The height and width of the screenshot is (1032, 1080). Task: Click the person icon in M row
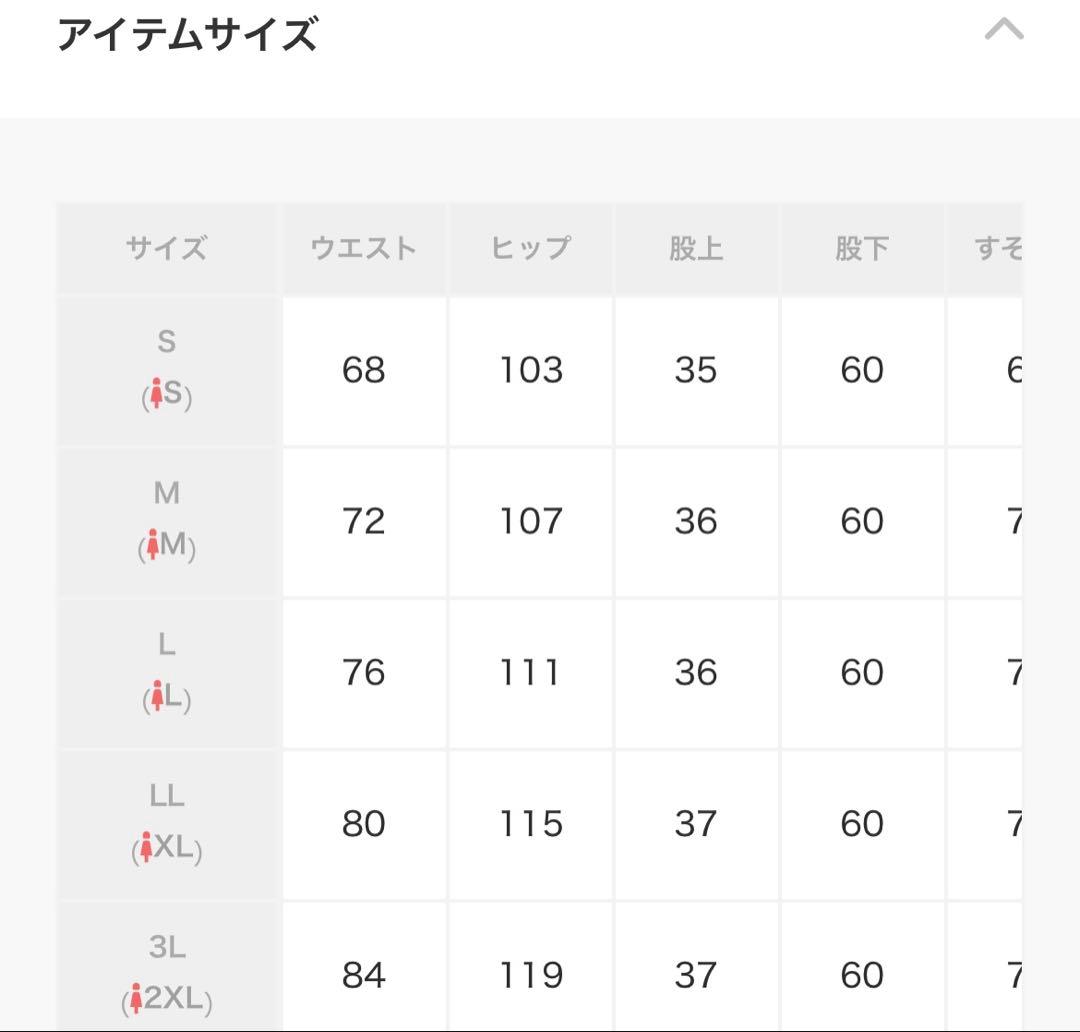coord(153,547)
